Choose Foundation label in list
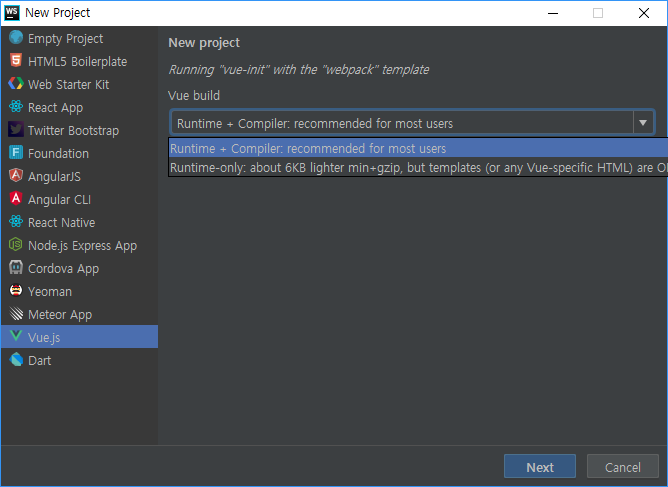The height and width of the screenshot is (487, 668). tap(58, 153)
